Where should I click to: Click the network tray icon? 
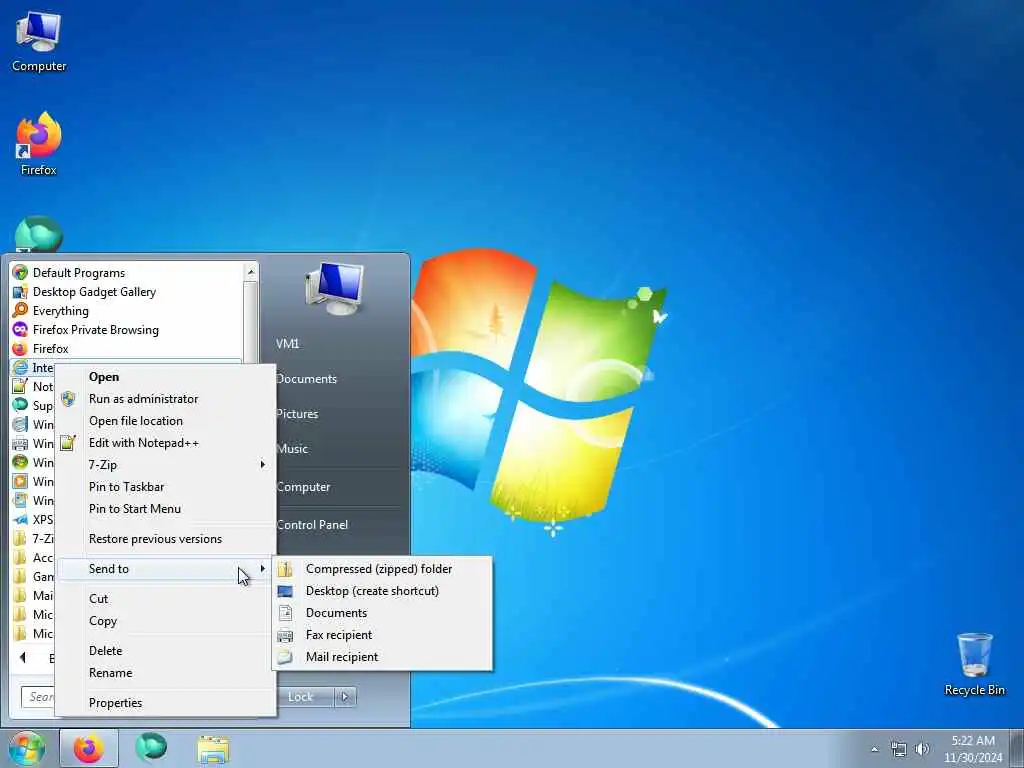click(x=899, y=749)
